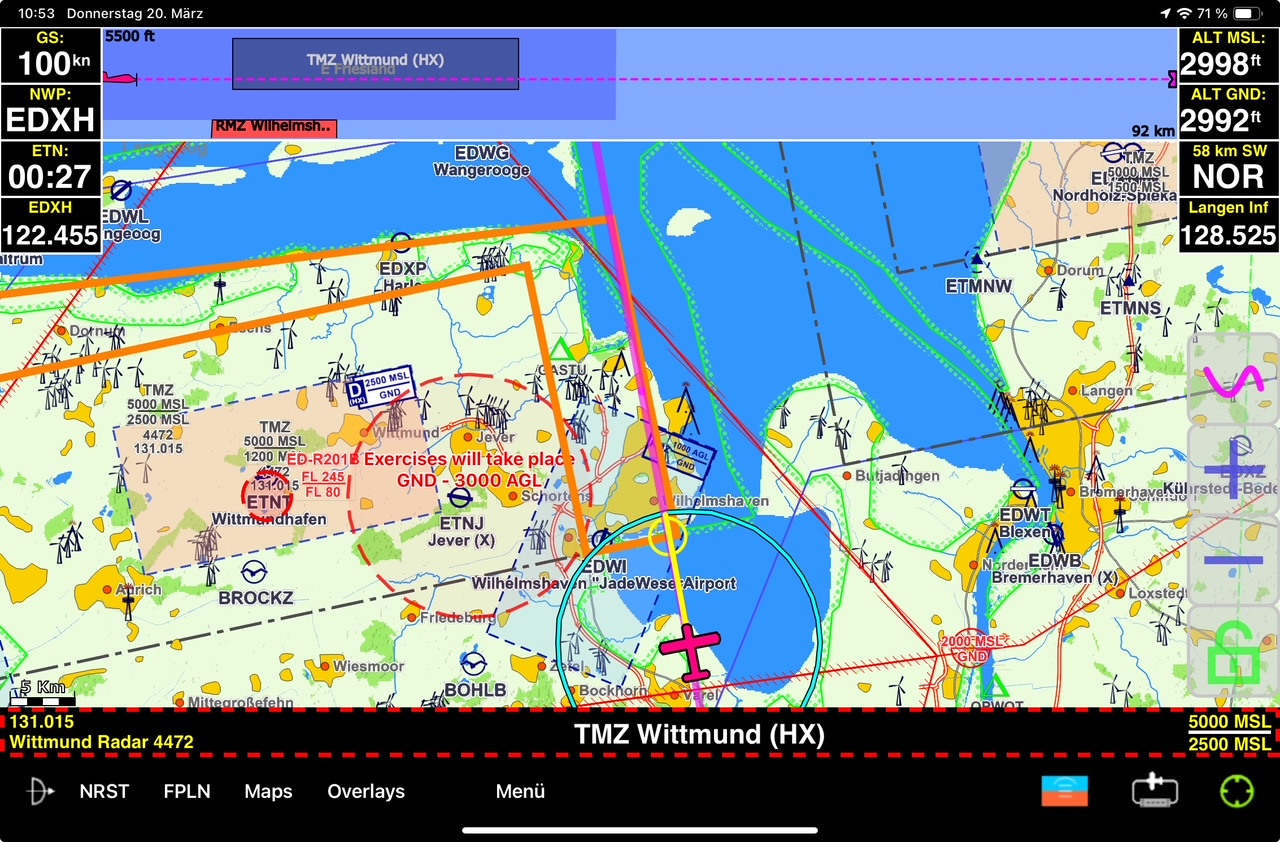The image size is (1280, 842).
Task: Toggle the green map lock icon
Action: coord(1233,652)
